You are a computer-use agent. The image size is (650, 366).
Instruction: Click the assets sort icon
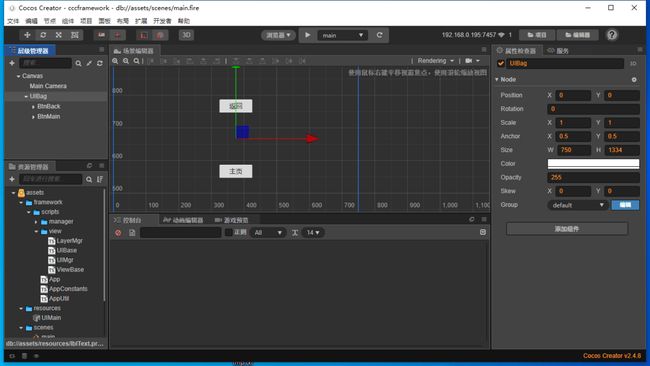100,179
